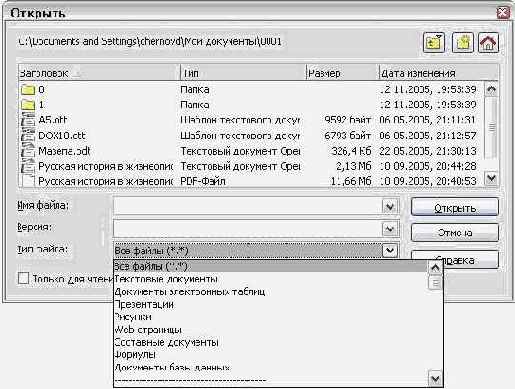Focus the Версия input field
Viewport: 515px width, 389px height.
(x=248, y=229)
